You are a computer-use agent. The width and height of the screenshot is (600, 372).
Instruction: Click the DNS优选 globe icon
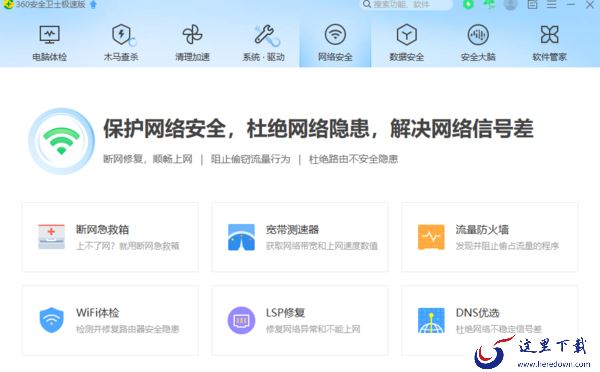click(x=431, y=320)
